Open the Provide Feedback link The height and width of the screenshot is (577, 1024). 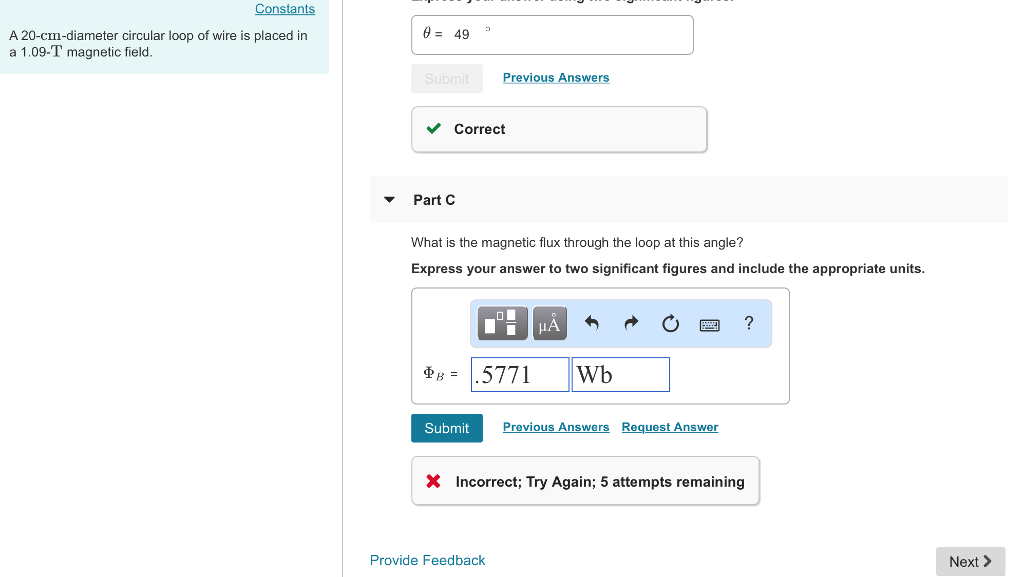427,560
